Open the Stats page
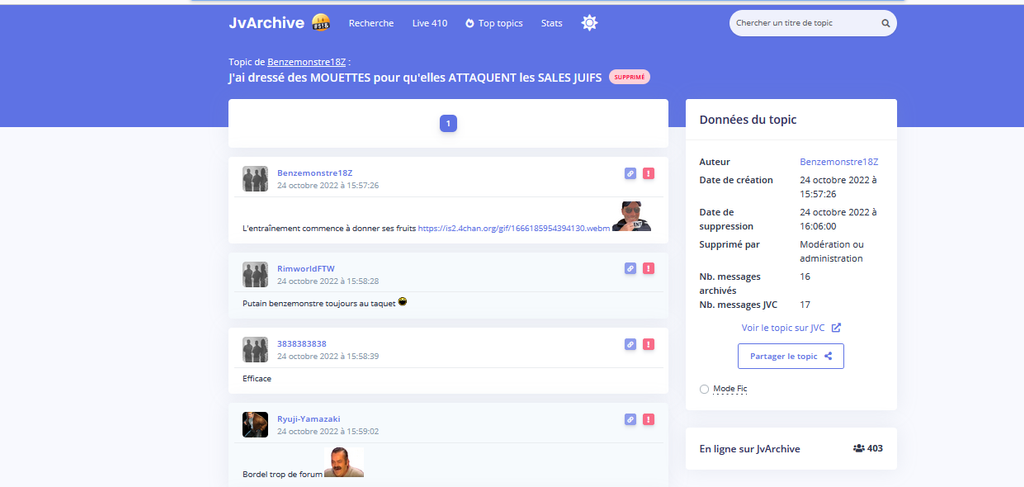 point(552,23)
